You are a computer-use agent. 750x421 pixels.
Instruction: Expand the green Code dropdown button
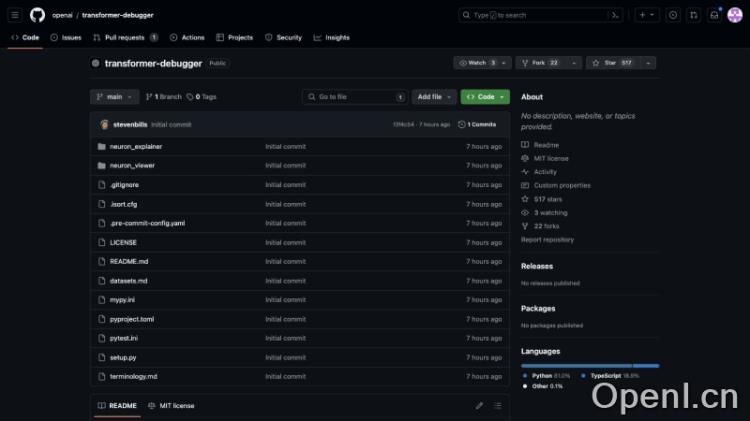coord(484,97)
